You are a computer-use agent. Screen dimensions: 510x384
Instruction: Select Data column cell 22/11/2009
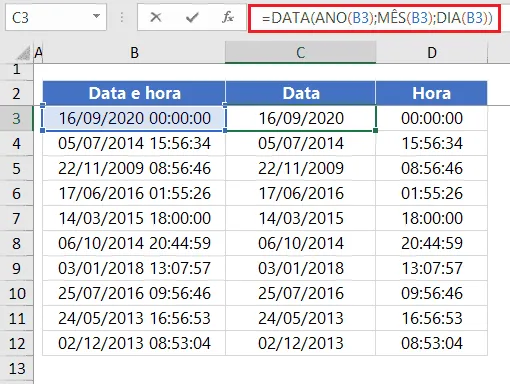(x=301, y=168)
